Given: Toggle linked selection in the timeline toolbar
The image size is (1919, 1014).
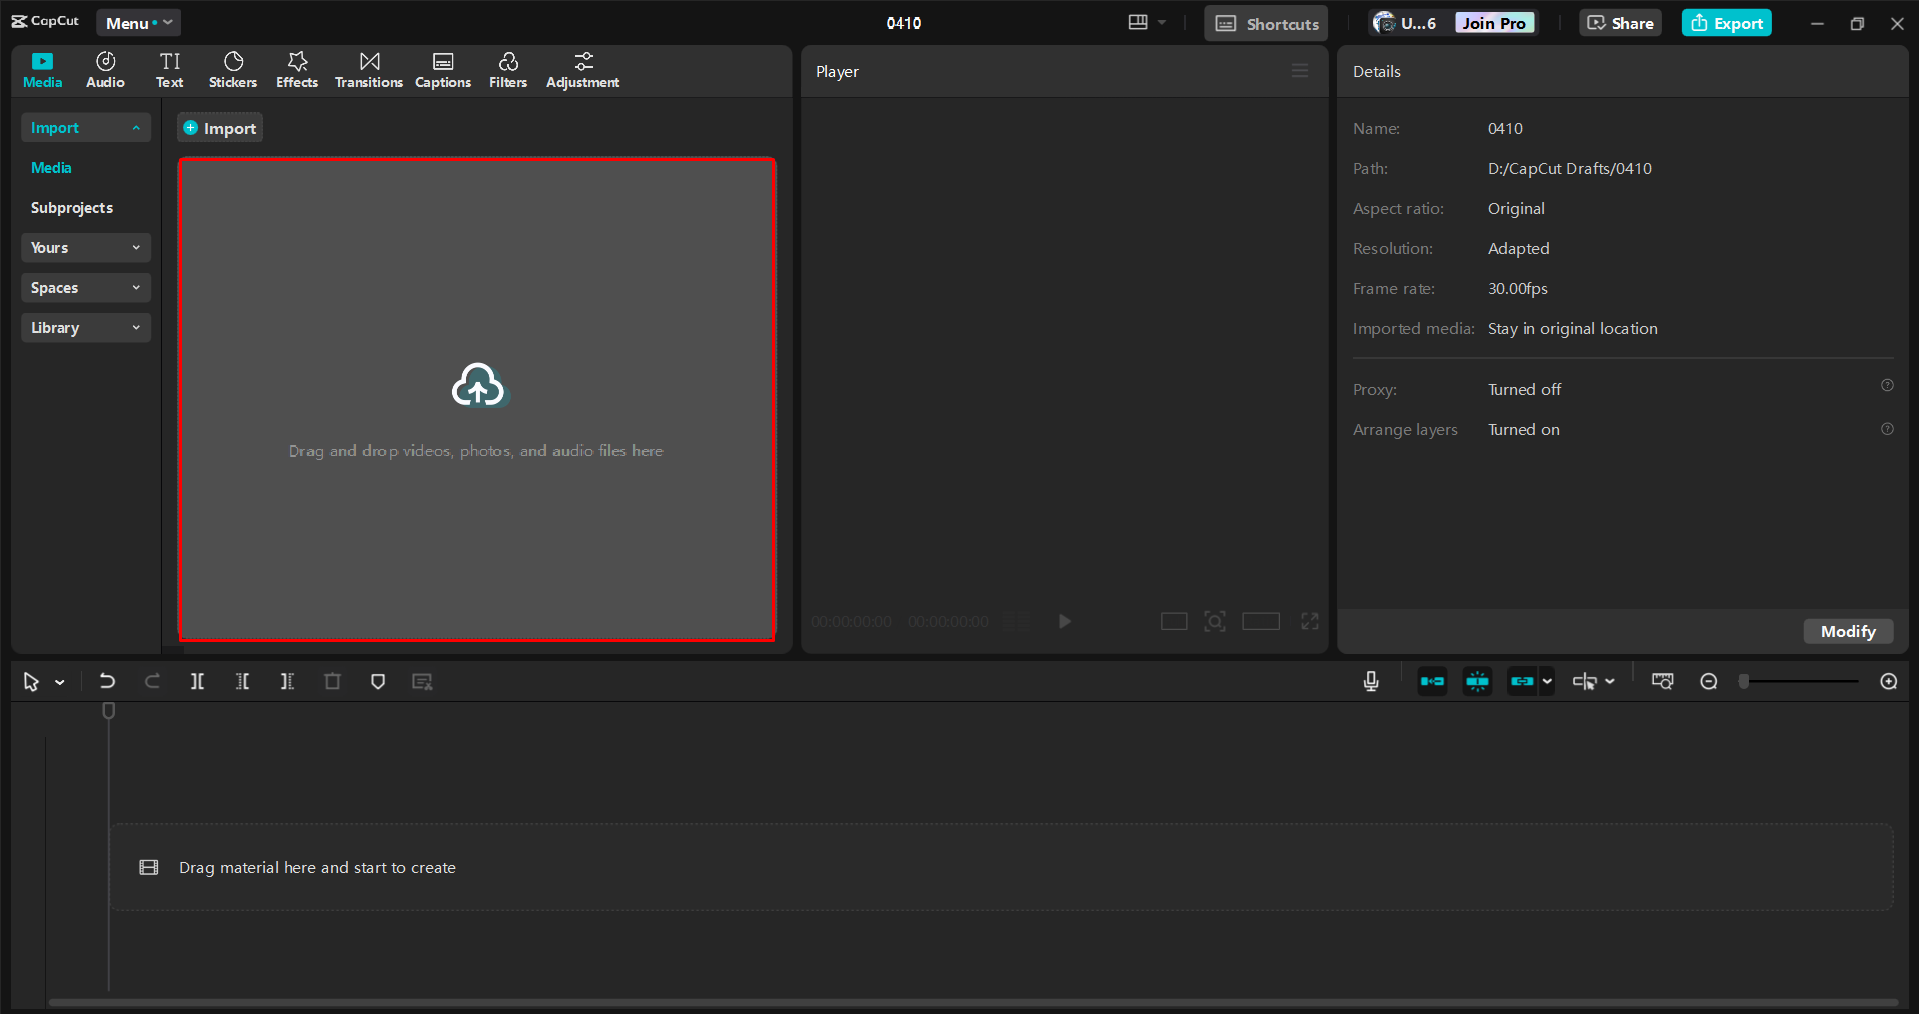Looking at the screenshot, I should click(x=1522, y=681).
